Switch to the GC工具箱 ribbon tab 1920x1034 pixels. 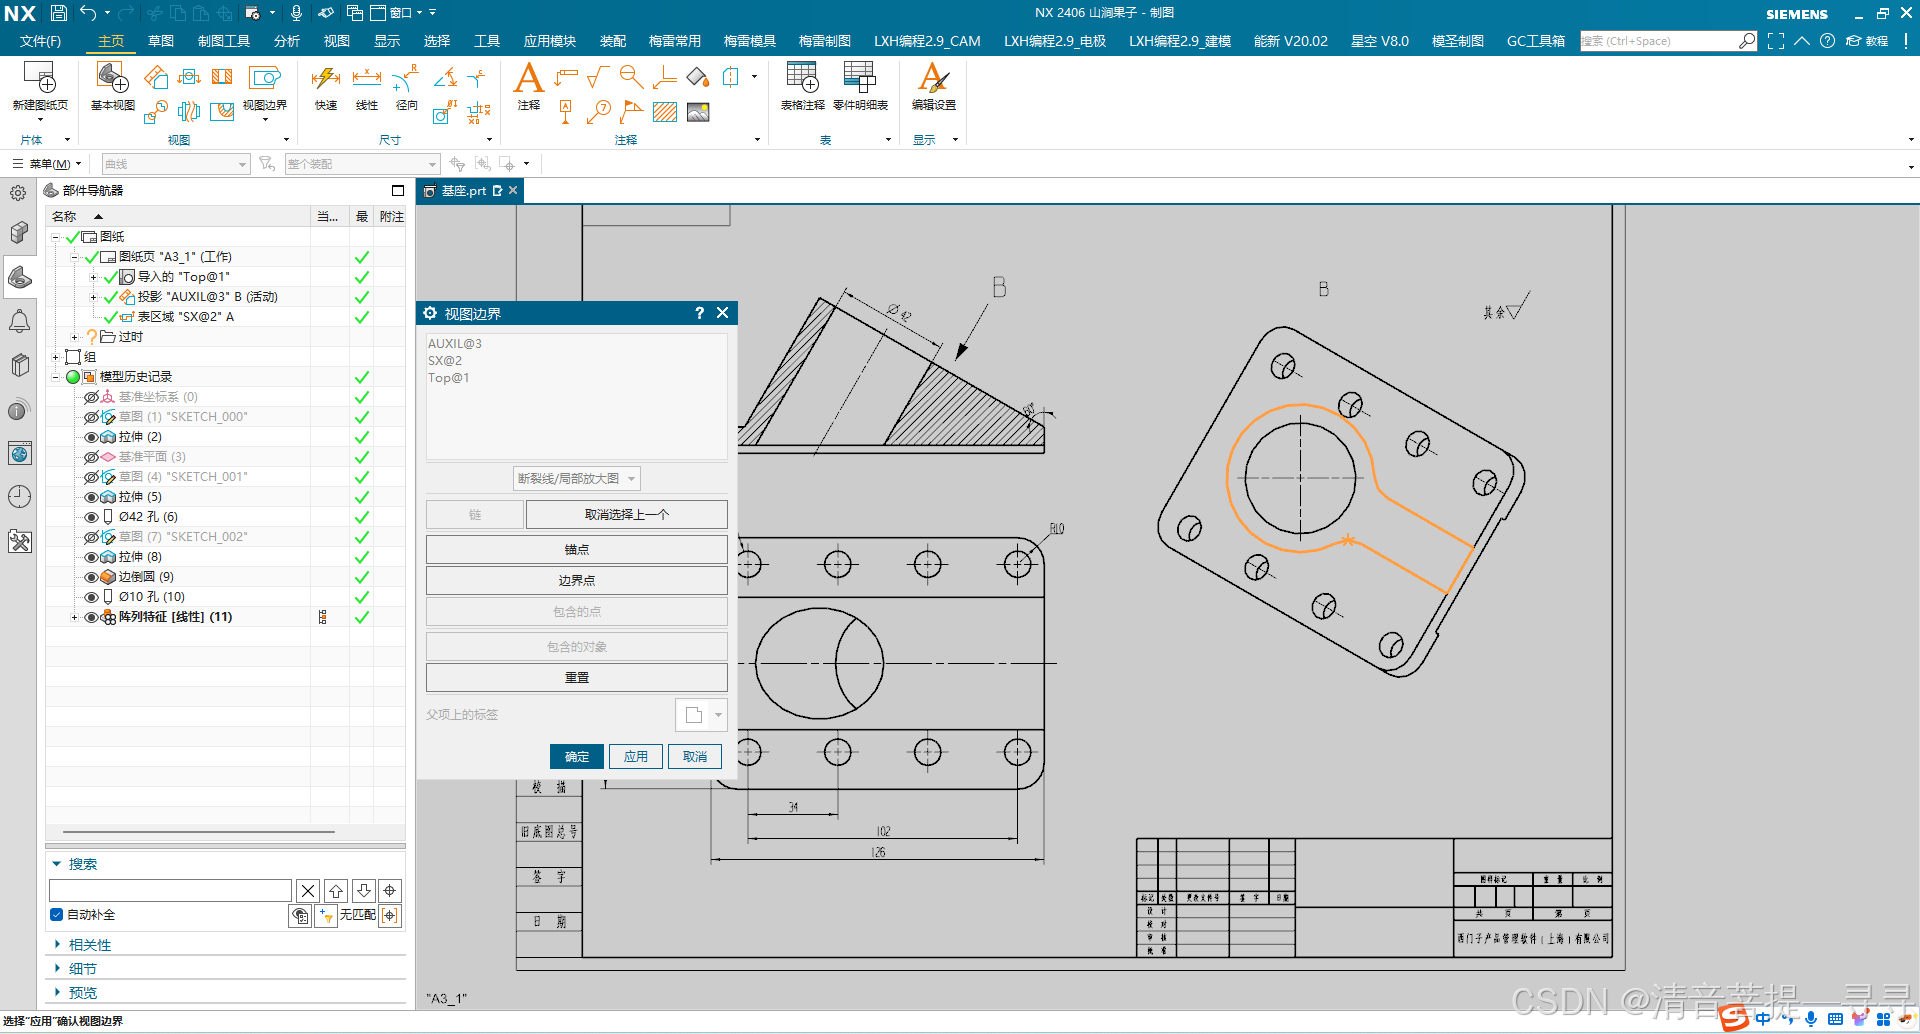1536,41
